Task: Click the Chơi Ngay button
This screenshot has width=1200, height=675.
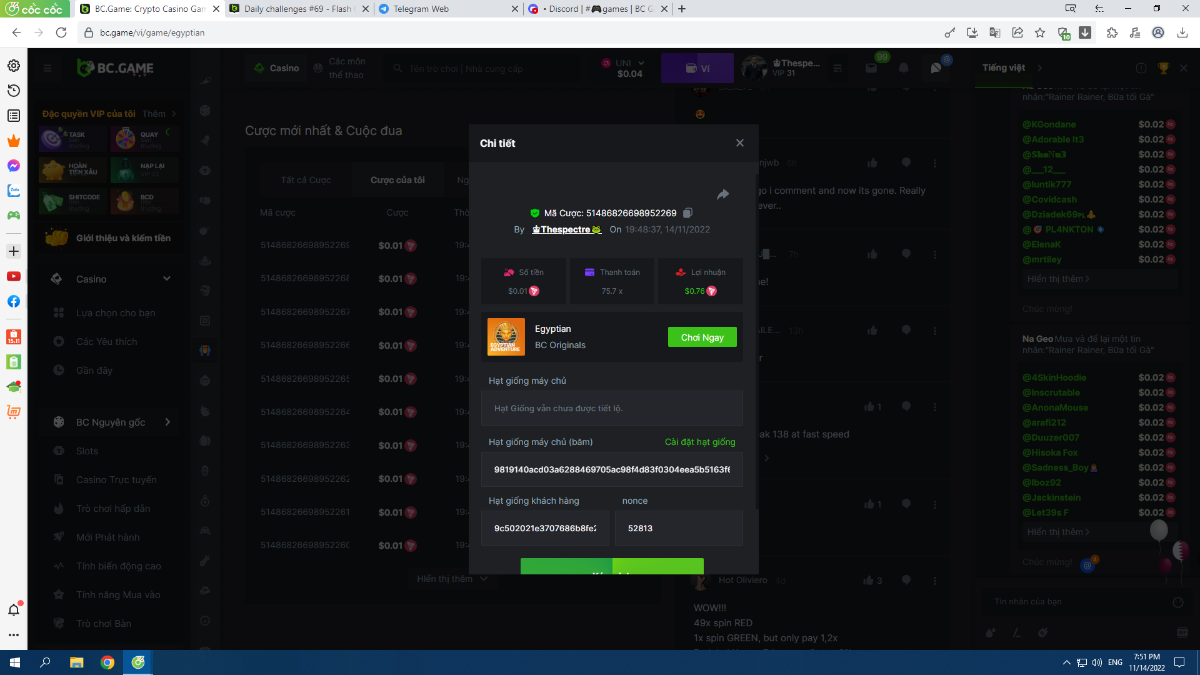Action: coord(702,337)
